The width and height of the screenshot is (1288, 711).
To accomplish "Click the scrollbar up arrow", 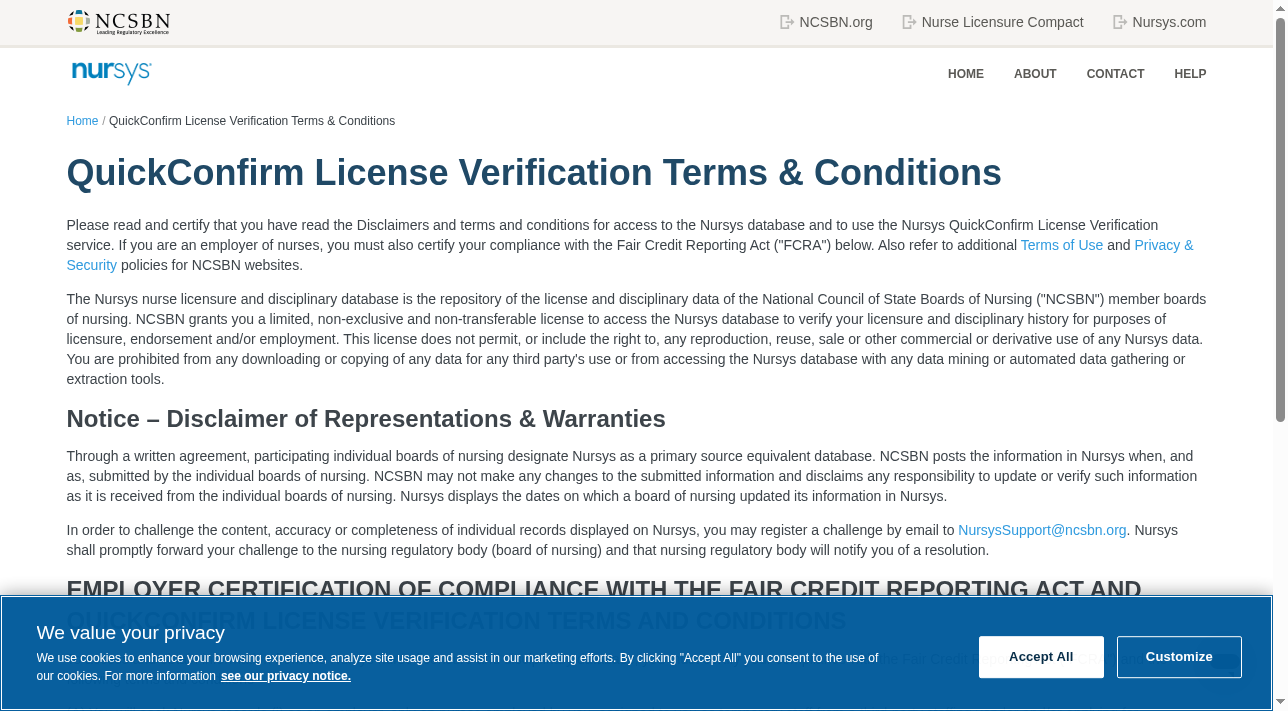I will (1280, 8).
